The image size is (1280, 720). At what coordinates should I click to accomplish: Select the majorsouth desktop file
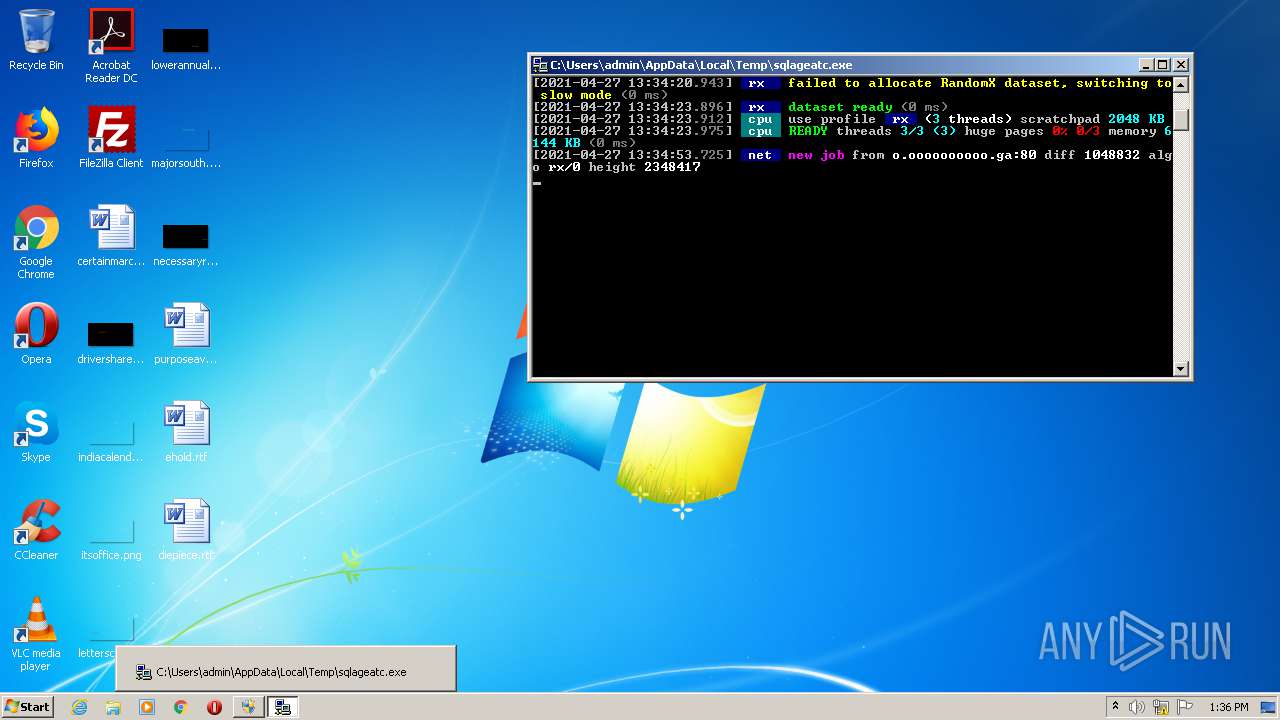(x=186, y=144)
